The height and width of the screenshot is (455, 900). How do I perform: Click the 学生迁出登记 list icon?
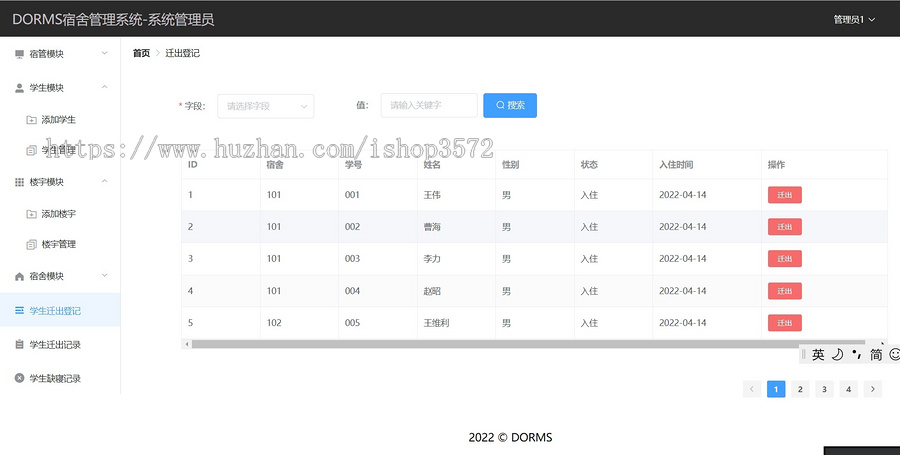(20, 310)
